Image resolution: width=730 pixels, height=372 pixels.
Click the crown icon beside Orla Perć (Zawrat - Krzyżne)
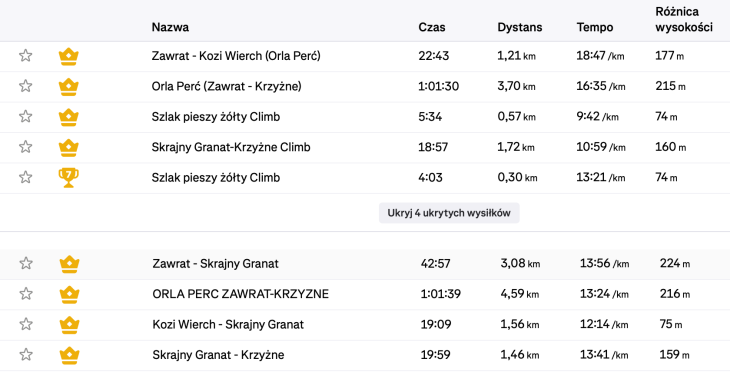pyautogui.click(x=68, y=87)
